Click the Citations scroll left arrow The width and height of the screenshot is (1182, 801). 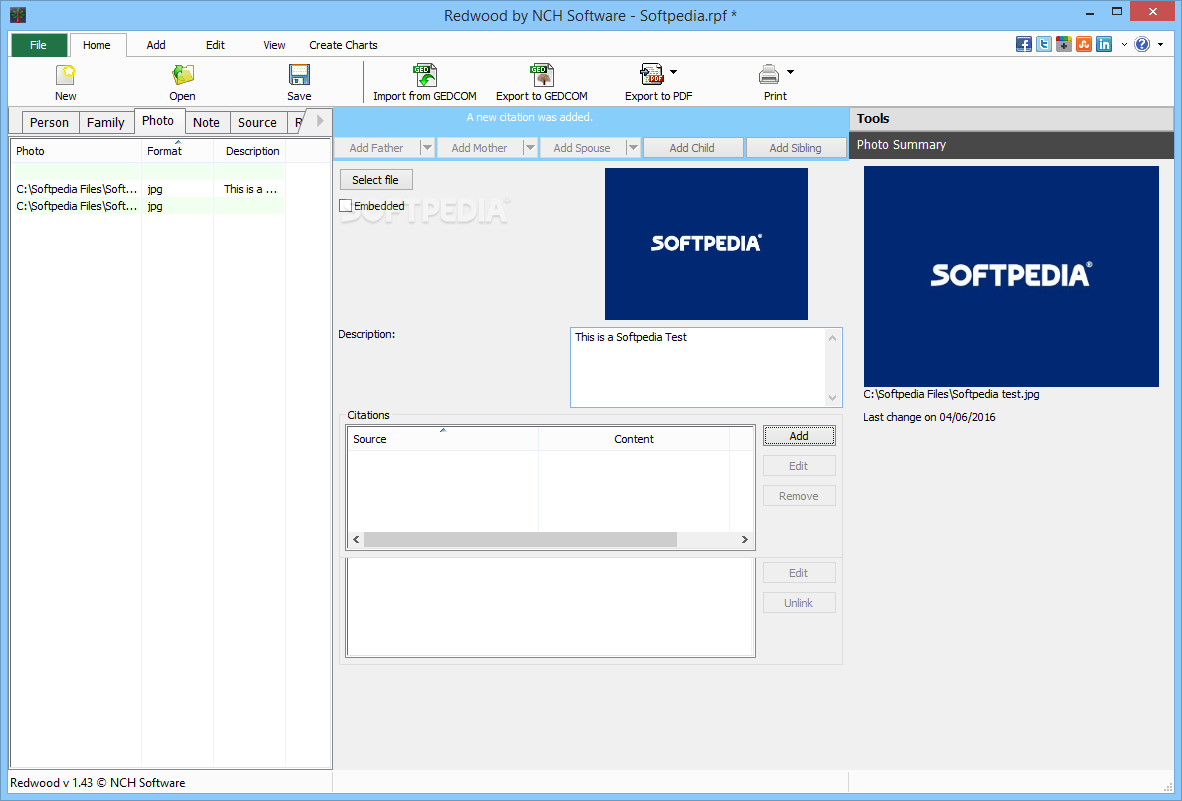coord(357,540)
